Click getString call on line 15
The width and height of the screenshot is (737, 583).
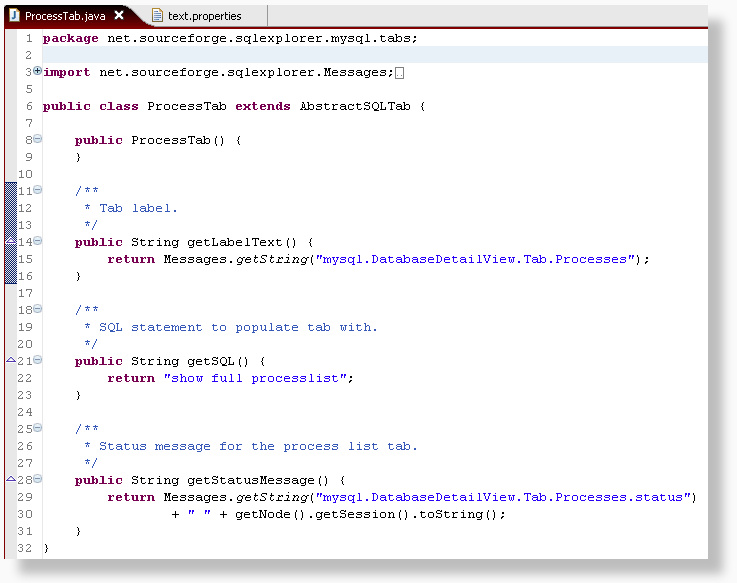(x=272, y=260)
